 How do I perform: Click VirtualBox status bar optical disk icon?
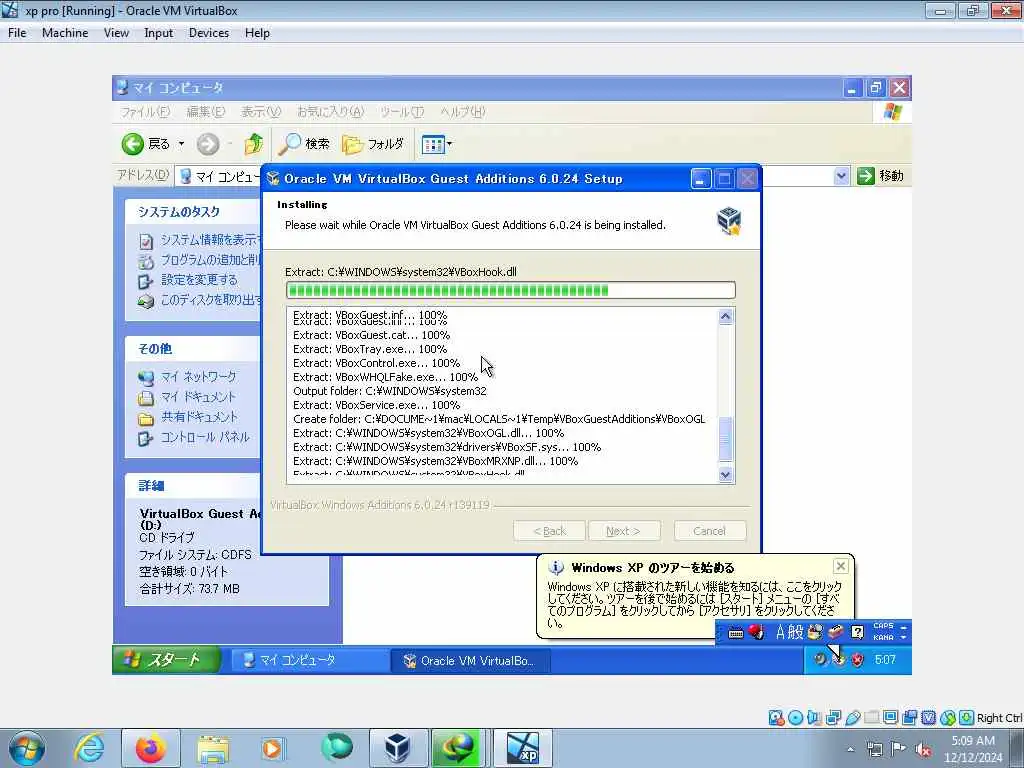[x=795, y=718]
